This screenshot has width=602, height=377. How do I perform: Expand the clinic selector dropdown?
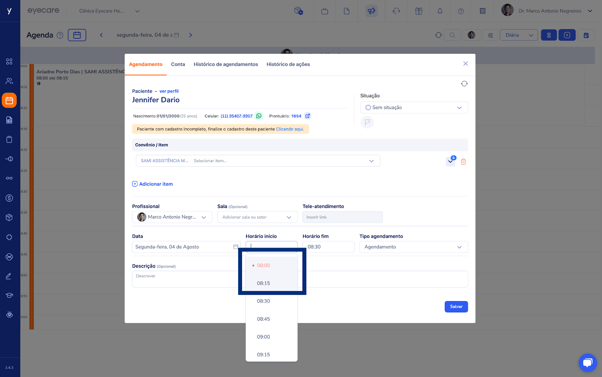[109, 11]
